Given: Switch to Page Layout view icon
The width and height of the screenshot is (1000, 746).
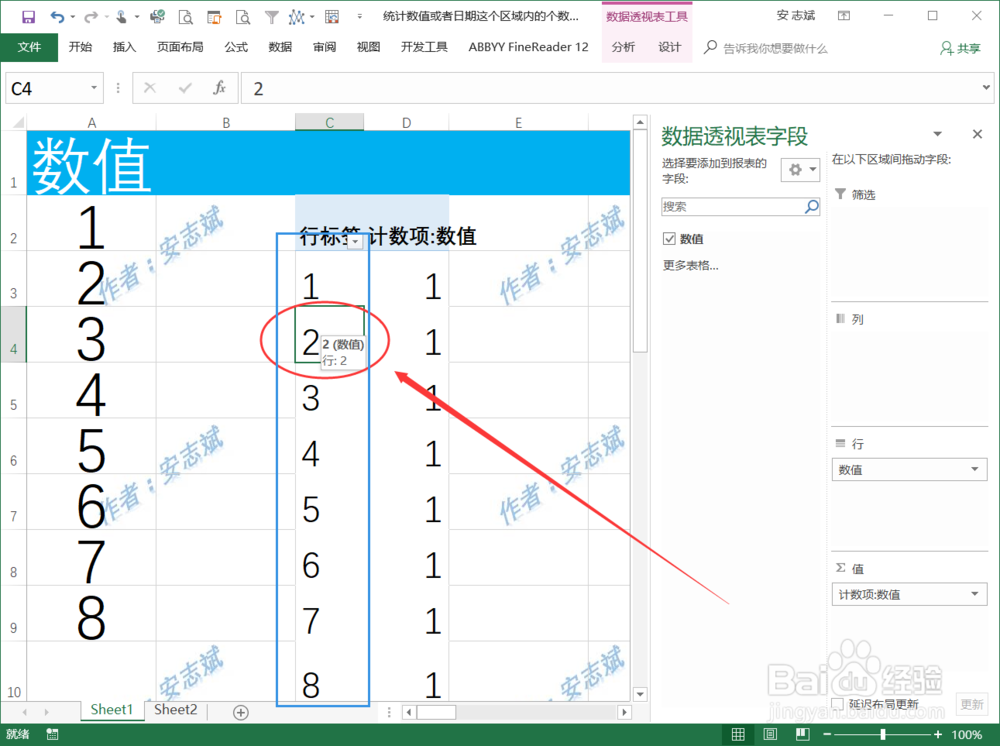Looking at the screenshot, I should (x=770, y=735).
